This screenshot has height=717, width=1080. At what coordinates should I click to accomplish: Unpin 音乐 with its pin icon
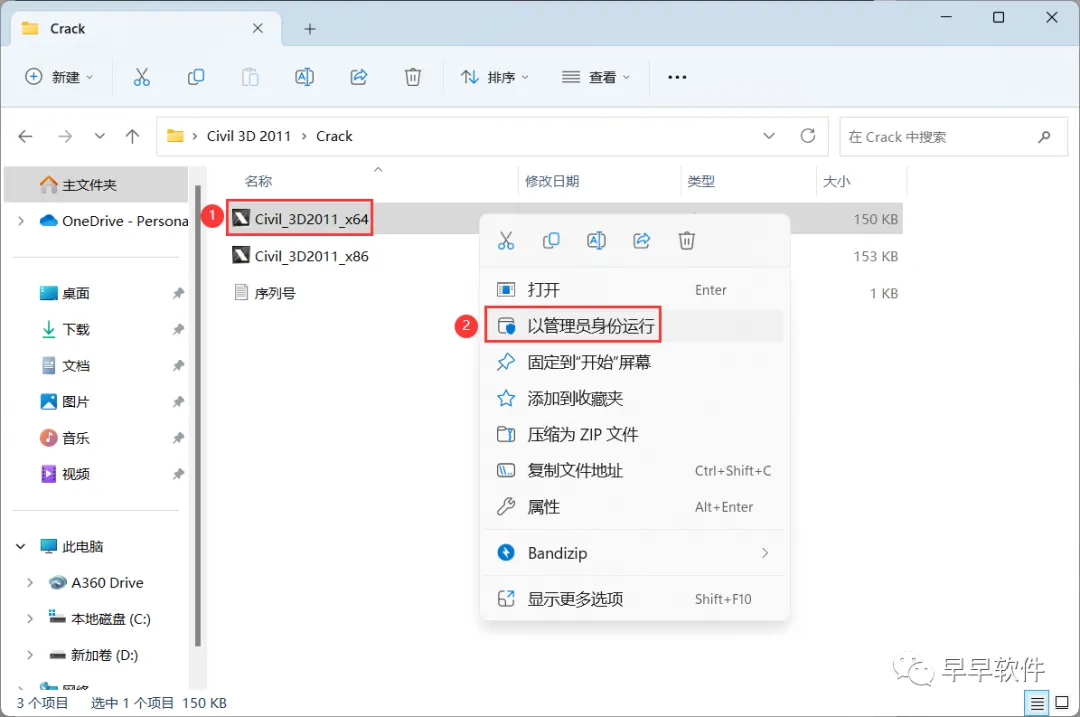178,438
